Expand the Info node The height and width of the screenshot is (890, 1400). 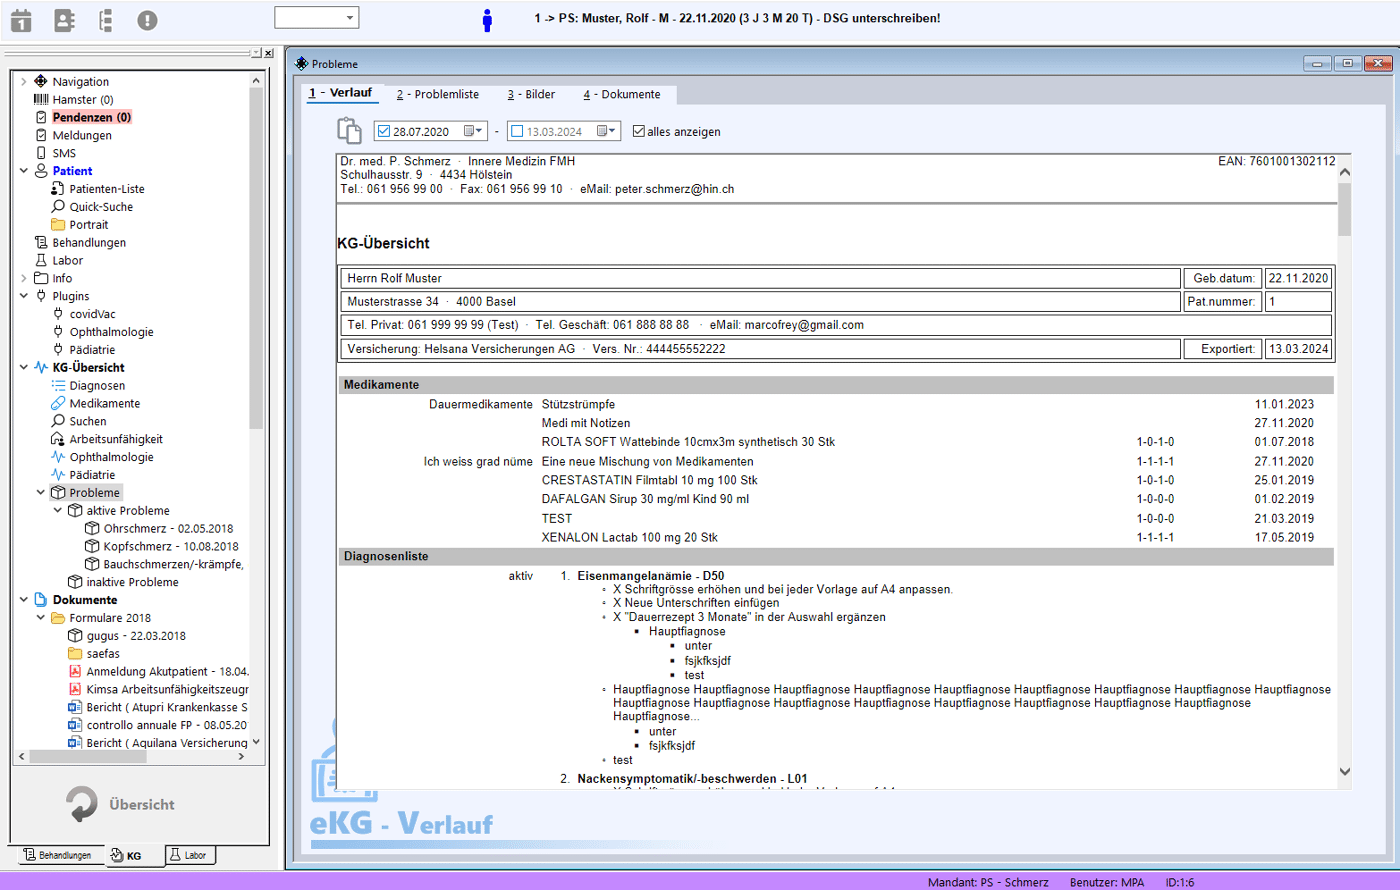click(24, 278)
